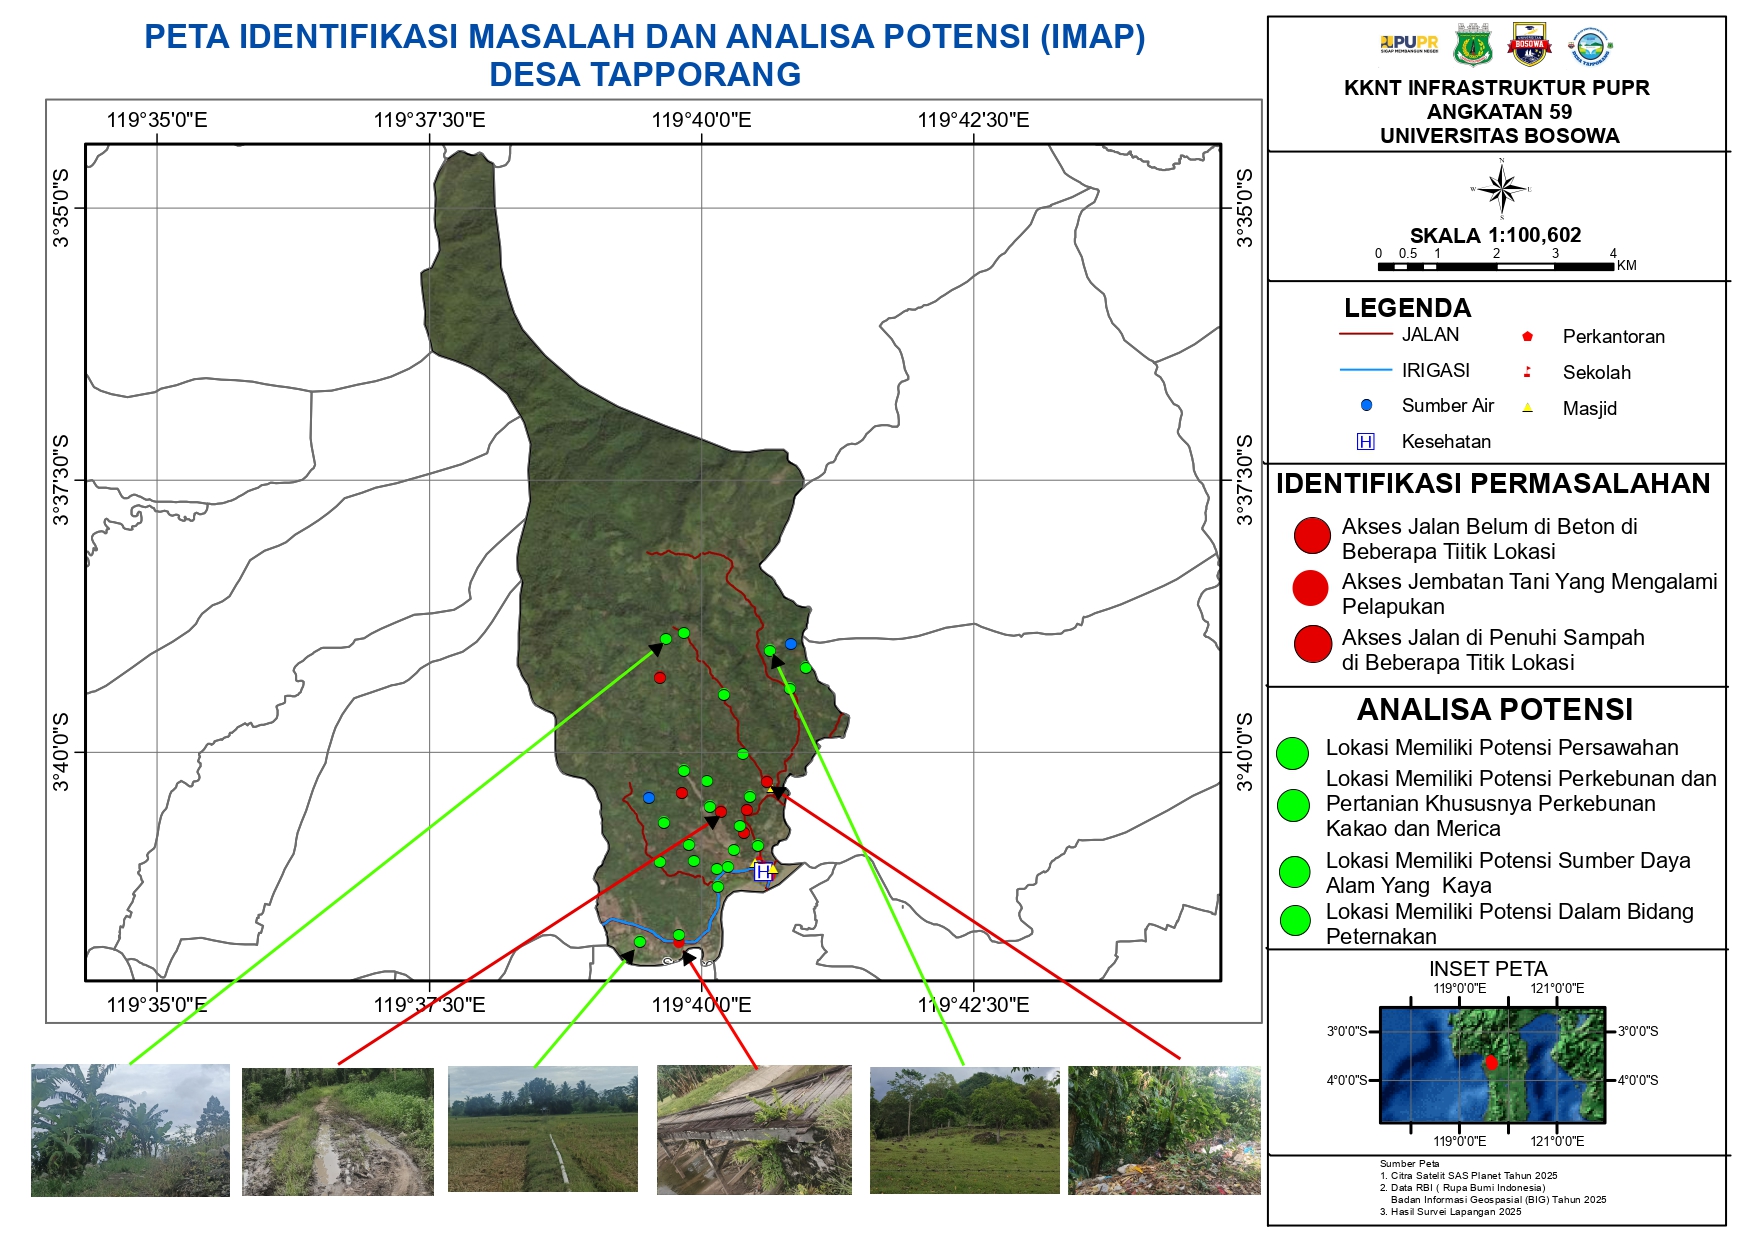
Task: Select the Universitas Bosowa crest logo
Action: tap(1529, 44)
